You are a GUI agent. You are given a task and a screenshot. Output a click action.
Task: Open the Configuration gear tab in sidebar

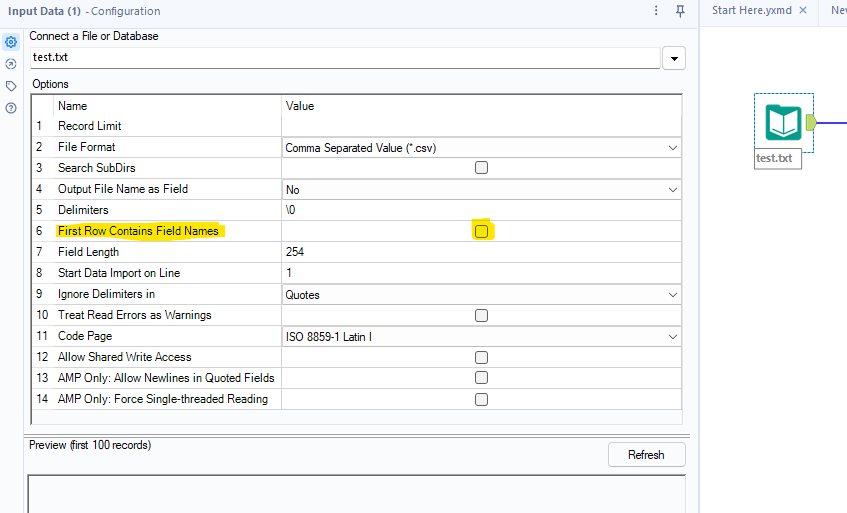[11, 42]
